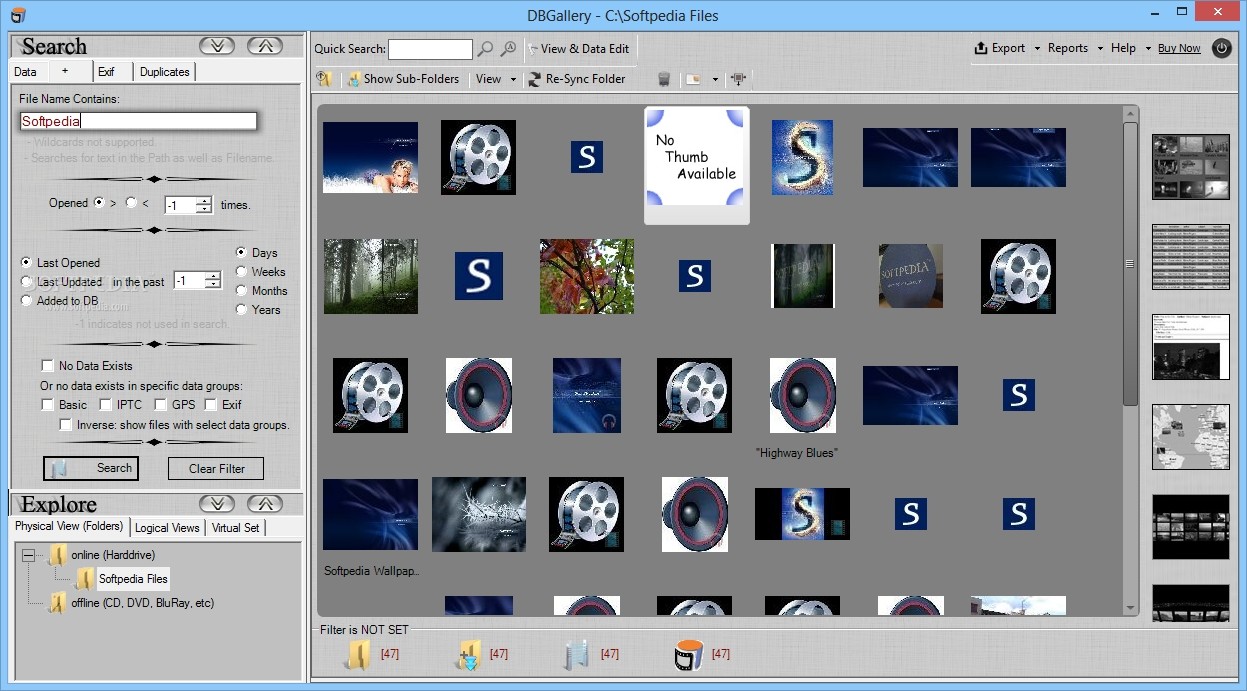Switch to Virtual Set tab

point(236,527)
